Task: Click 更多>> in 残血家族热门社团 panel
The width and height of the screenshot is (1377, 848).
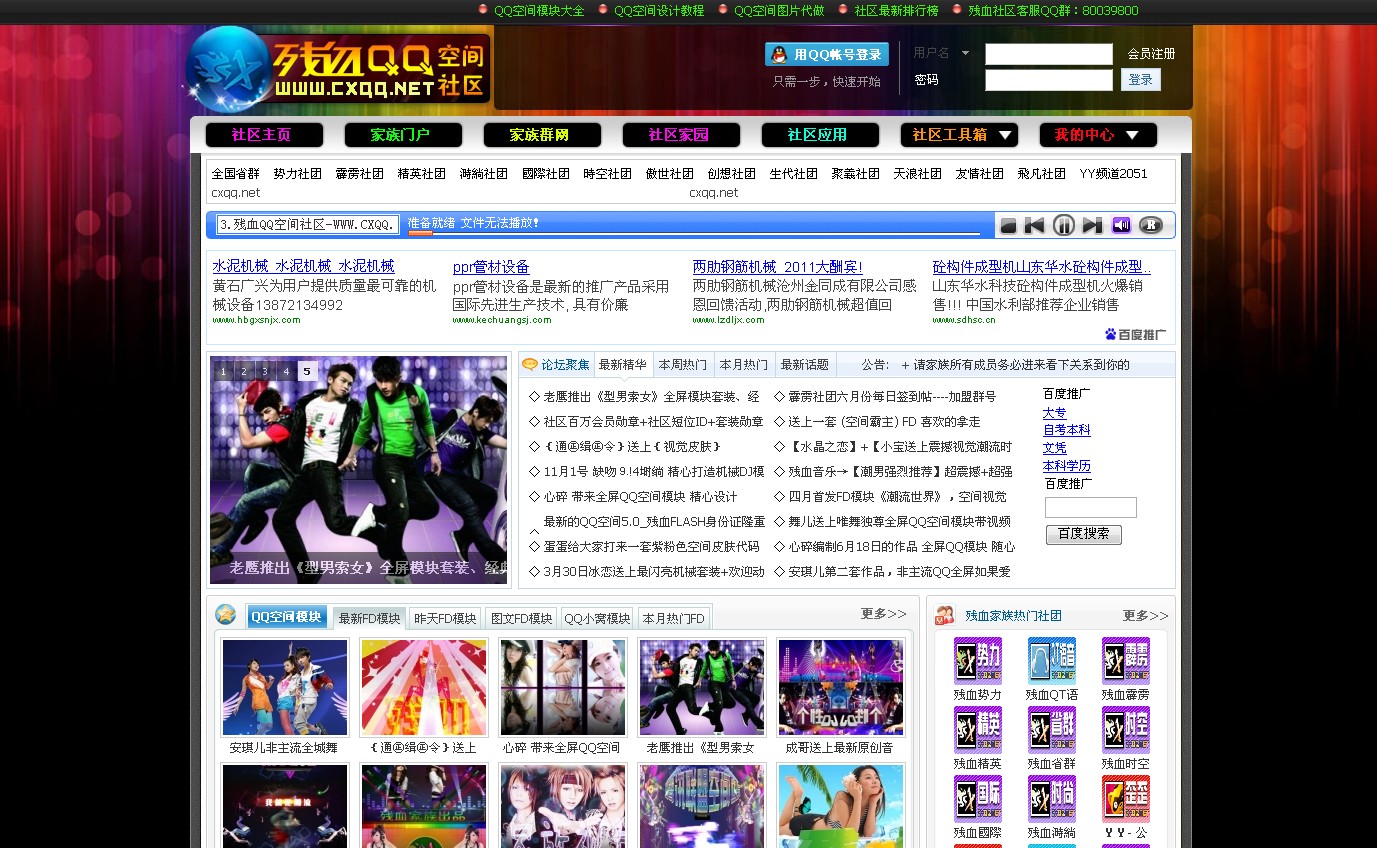Action: 1146,616
